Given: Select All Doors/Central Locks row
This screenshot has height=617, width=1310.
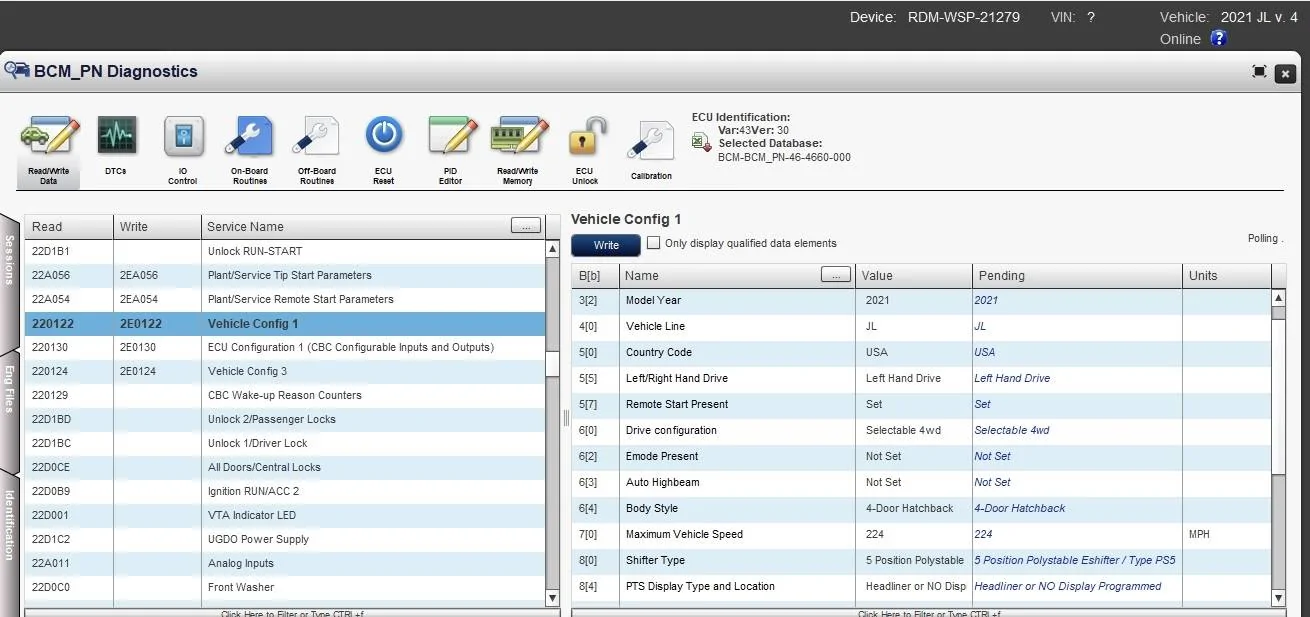Looking at the screenshot, I should (285, 468).
